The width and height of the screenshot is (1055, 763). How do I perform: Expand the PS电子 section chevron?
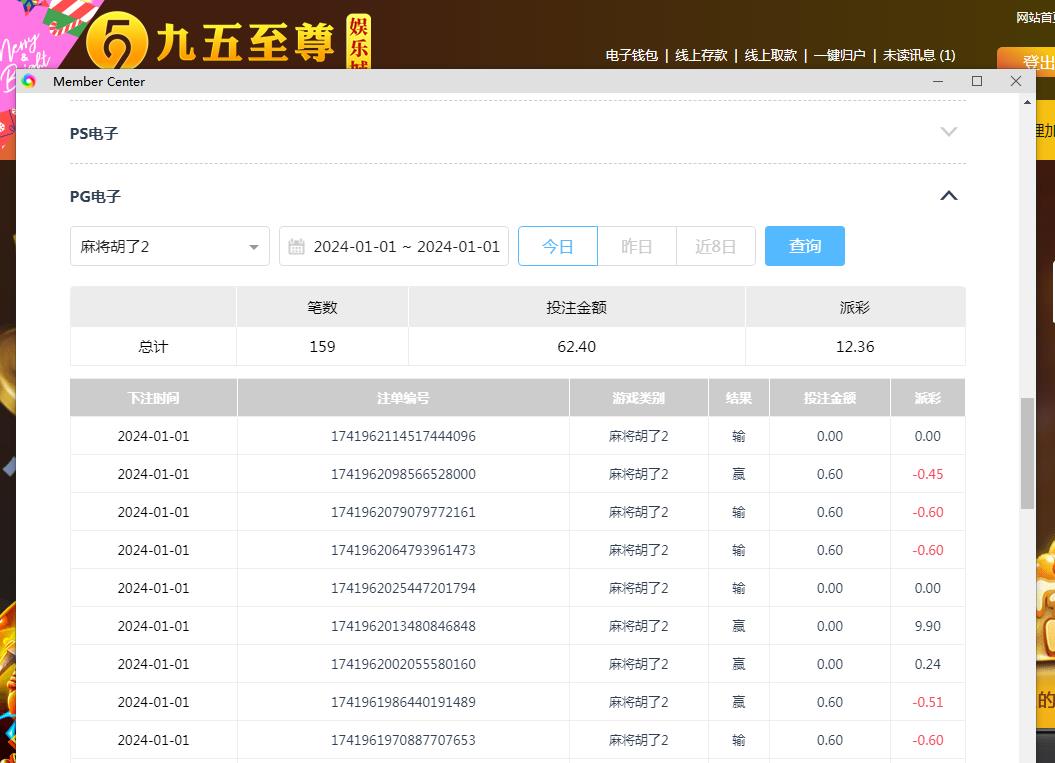click(949, 132)
